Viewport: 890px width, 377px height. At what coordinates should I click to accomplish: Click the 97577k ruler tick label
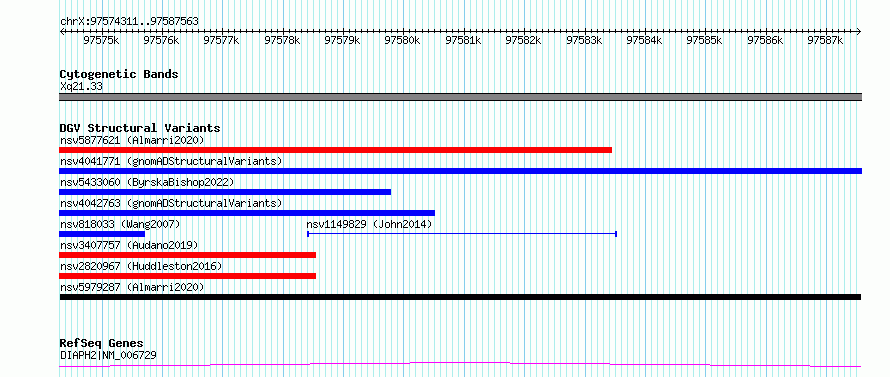click(x=221, y=40)
